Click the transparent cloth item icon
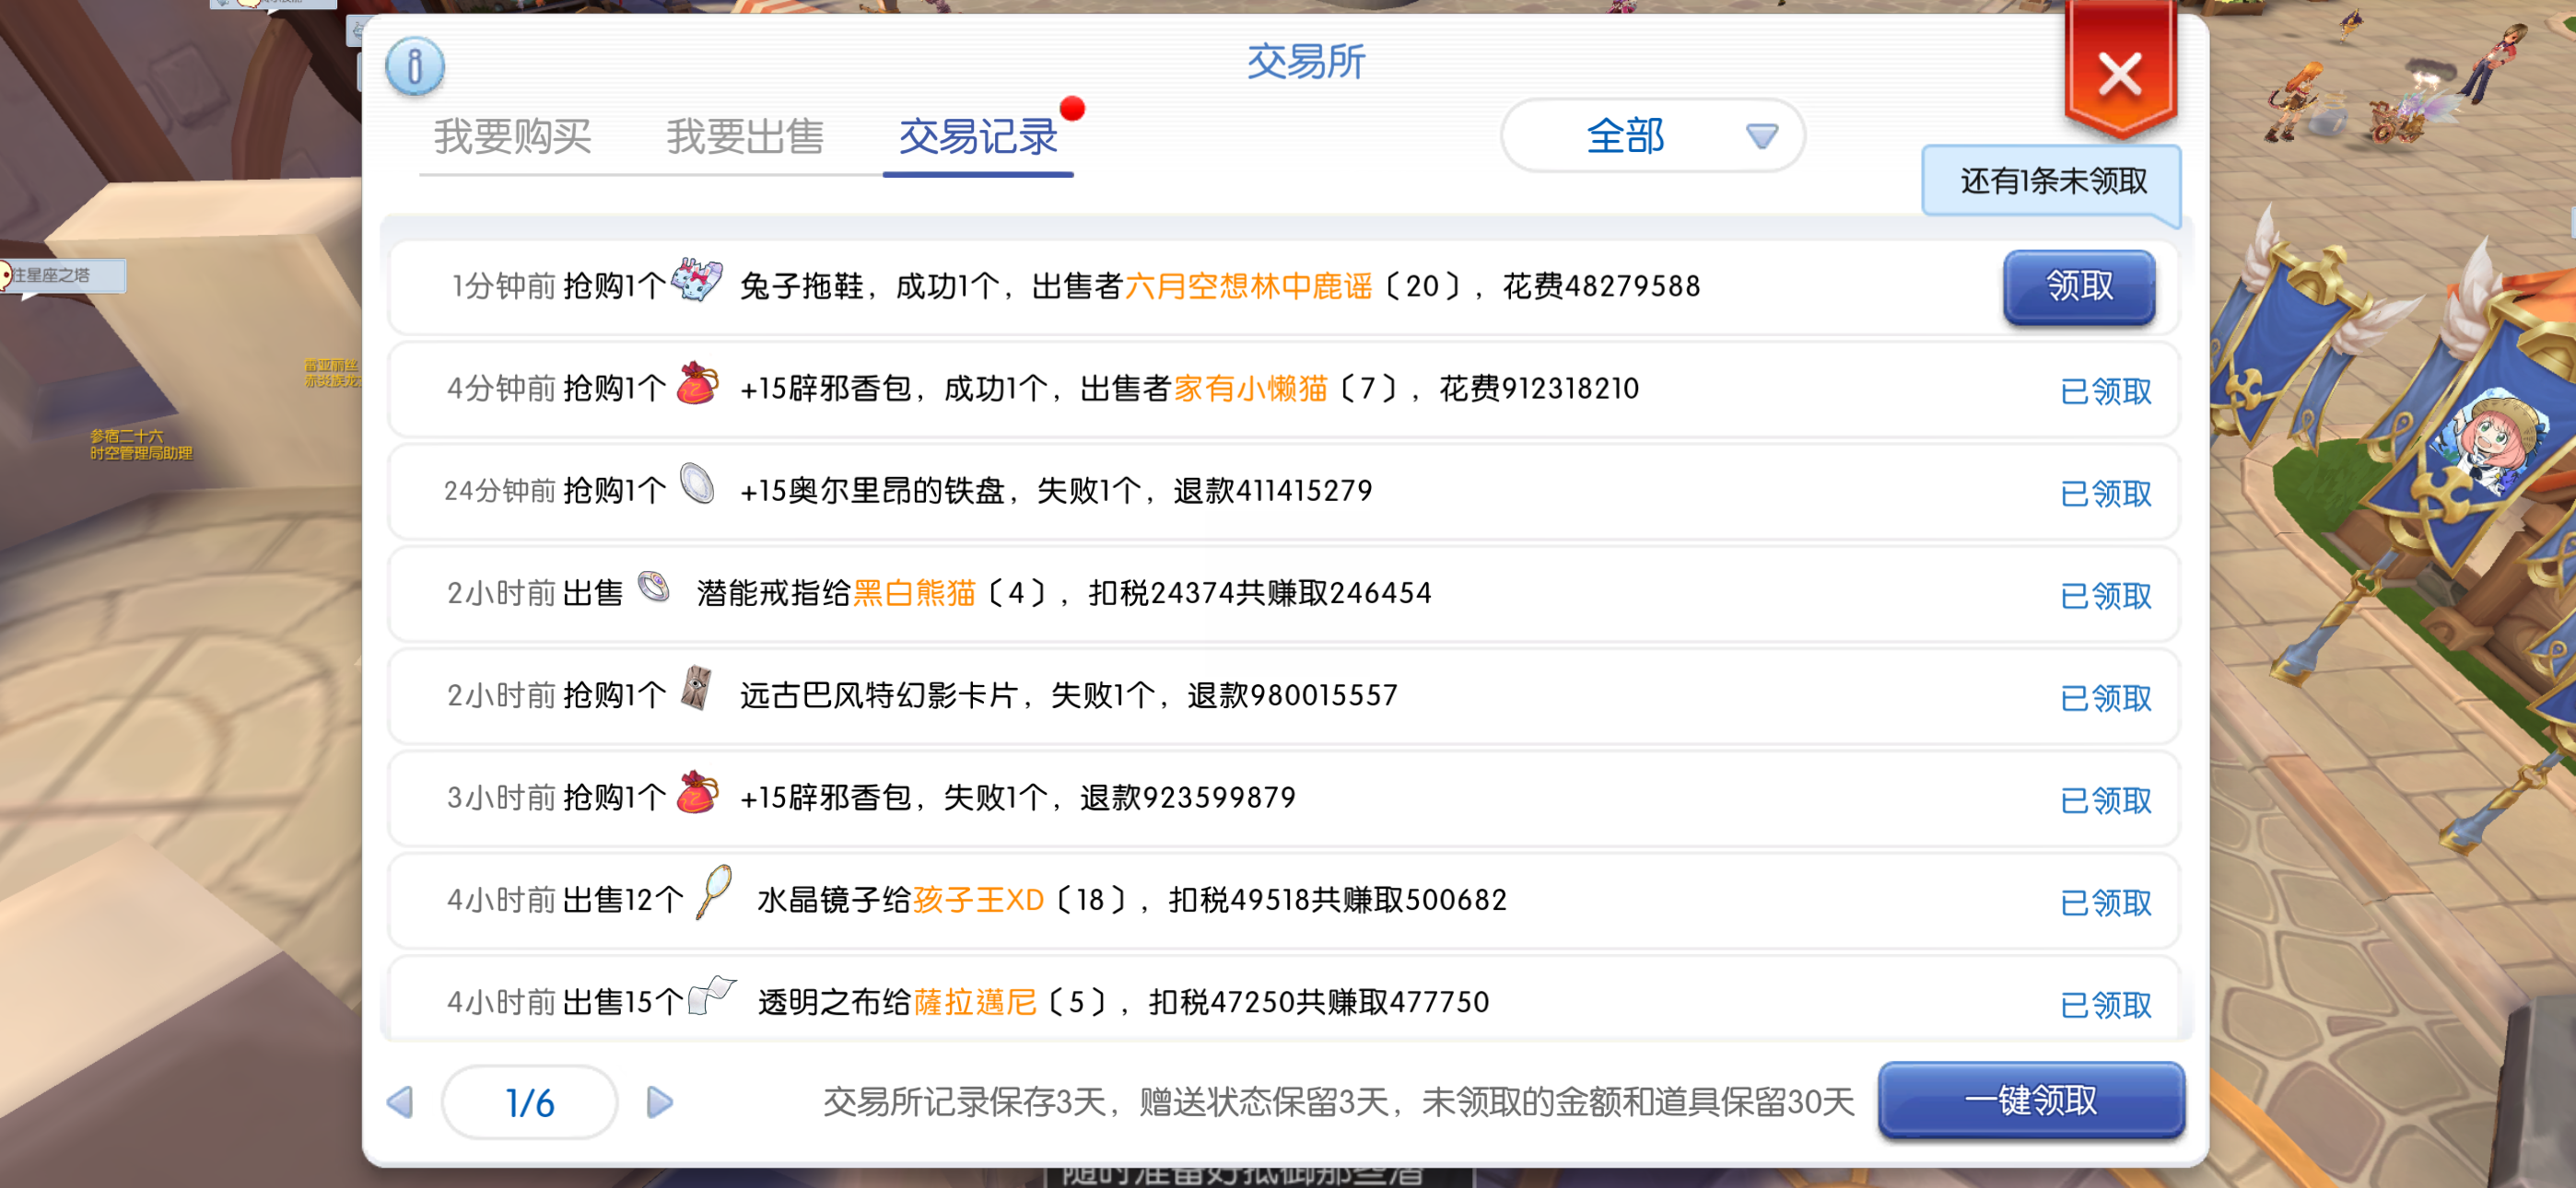The width and height of the screenshot is (2576, 1188). pyautogui.click(x=713, y=995)
